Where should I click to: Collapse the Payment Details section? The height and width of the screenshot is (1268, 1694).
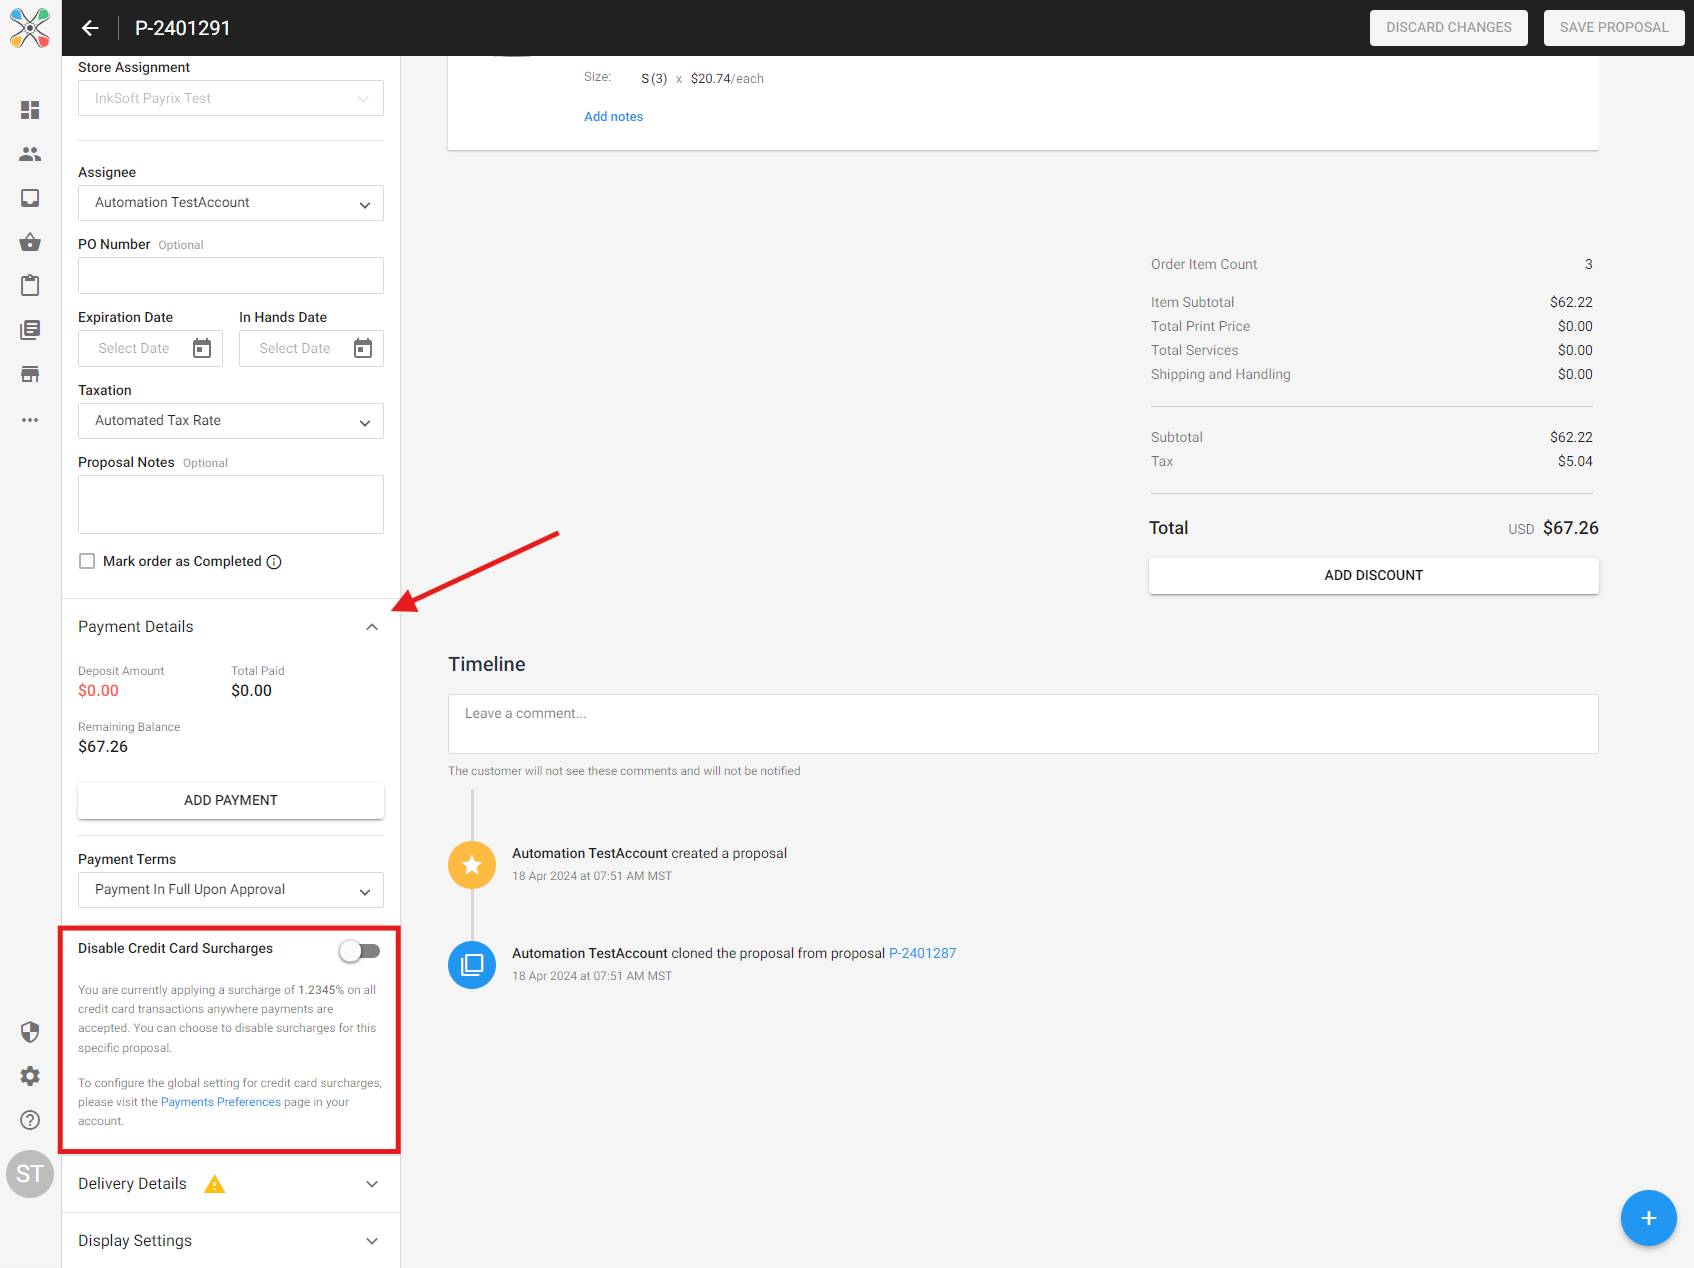371,626
